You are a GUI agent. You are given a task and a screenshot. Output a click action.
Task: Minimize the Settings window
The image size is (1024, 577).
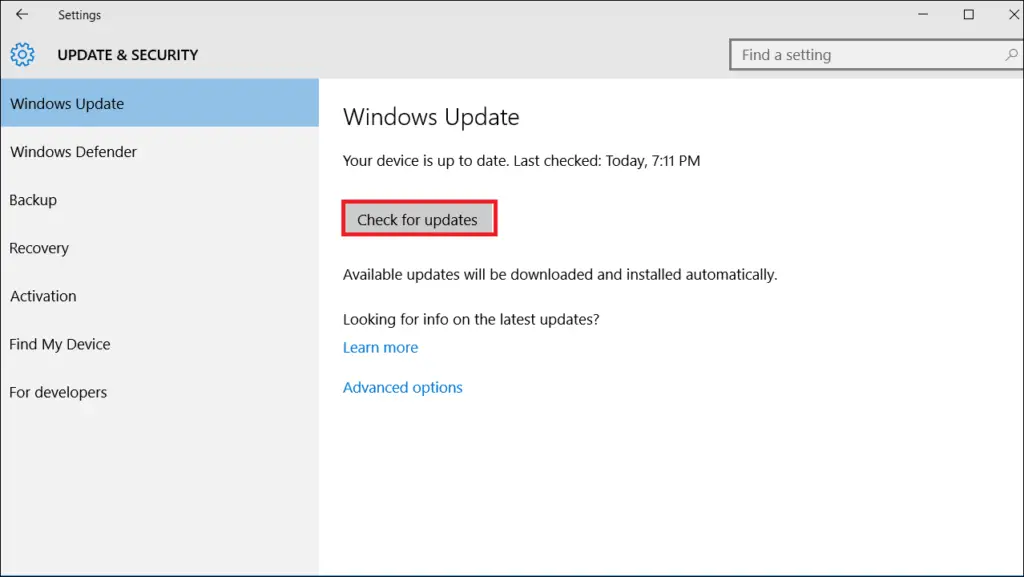[x=923, y=14]
